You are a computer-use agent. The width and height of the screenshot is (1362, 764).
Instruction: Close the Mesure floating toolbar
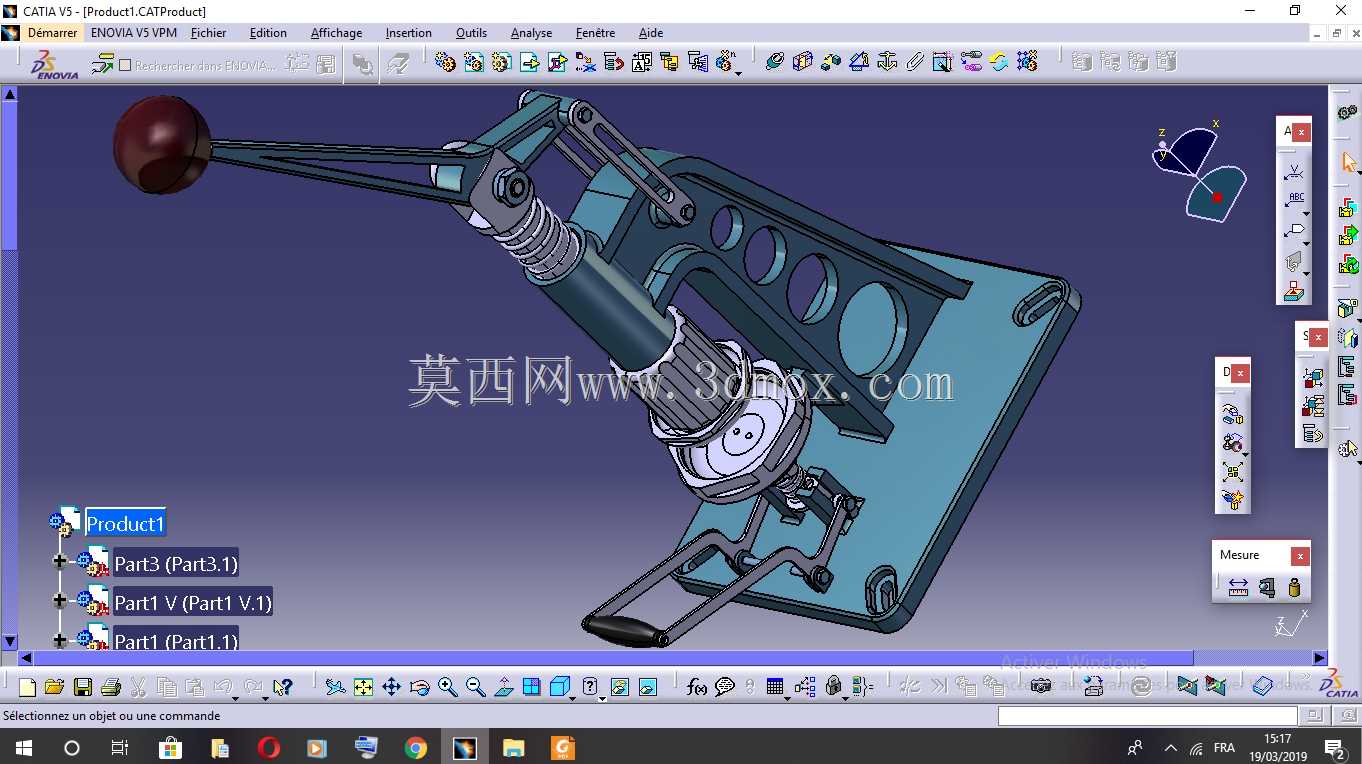pos(1300,556)
